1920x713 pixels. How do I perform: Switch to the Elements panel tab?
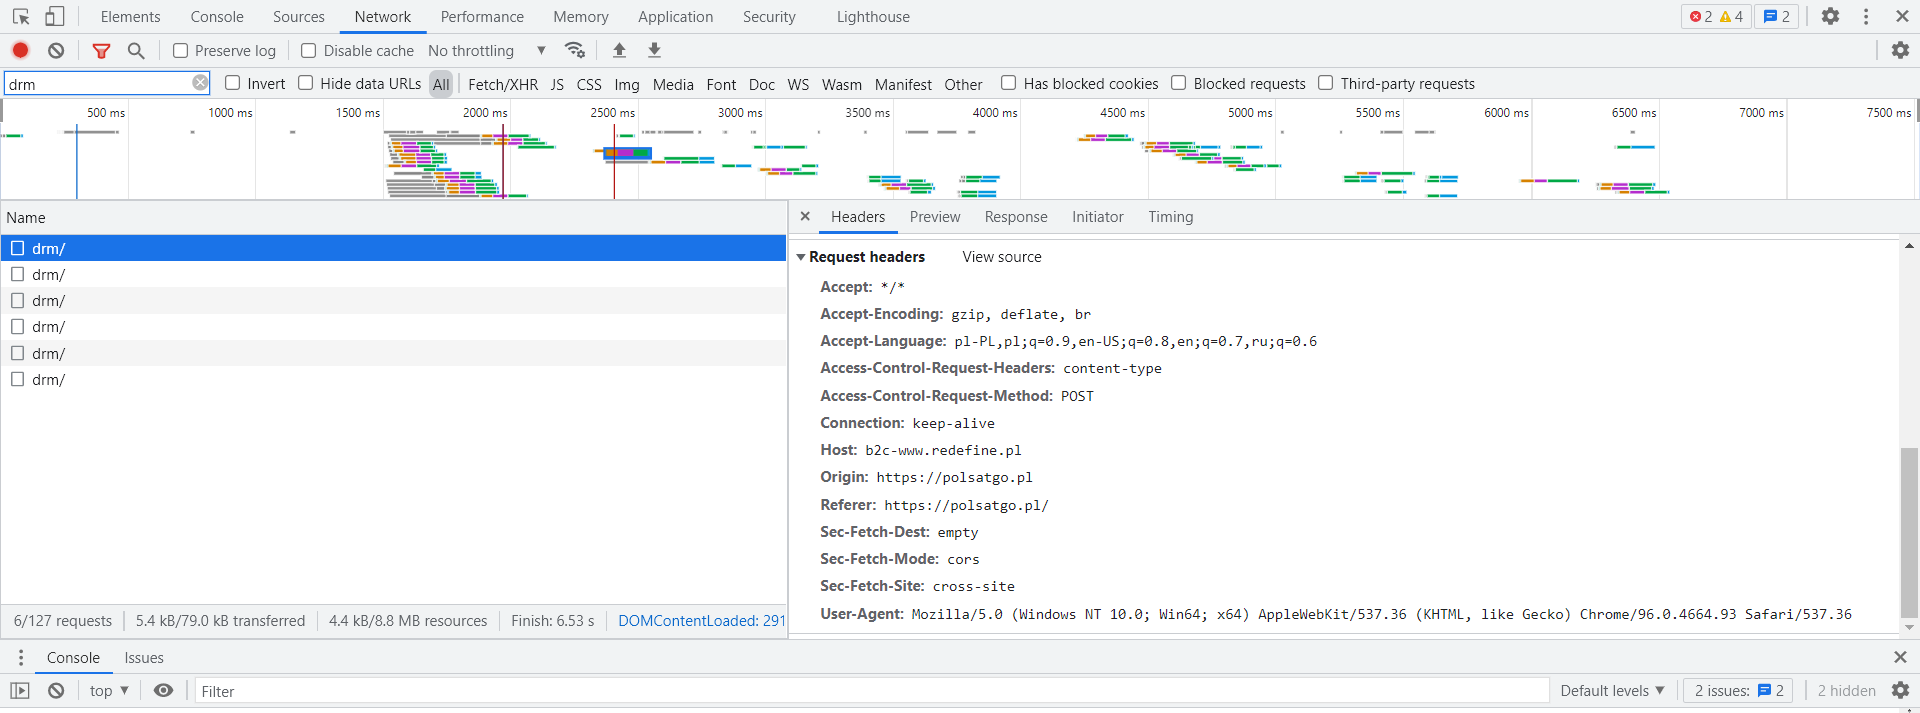pos(131,17)
